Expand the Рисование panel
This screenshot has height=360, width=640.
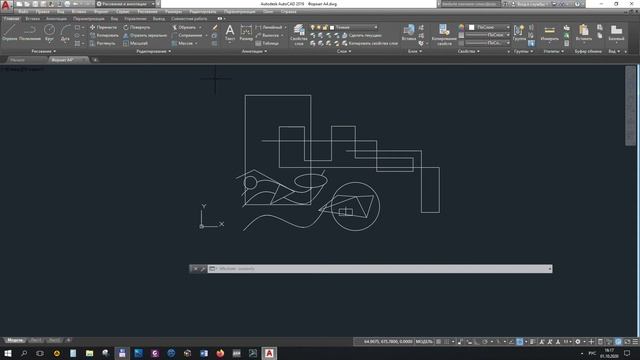(44, 51)
